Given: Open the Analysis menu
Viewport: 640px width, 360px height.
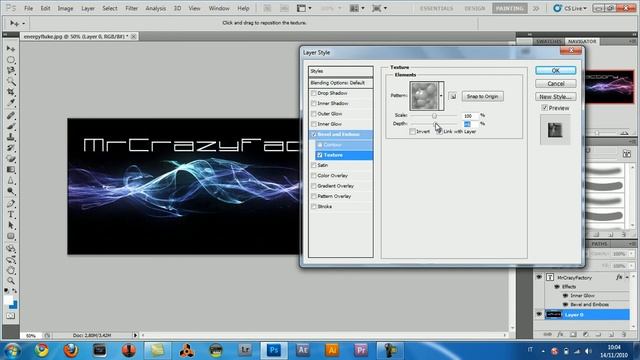Looking at the screenshot, I should coord(156,8).
